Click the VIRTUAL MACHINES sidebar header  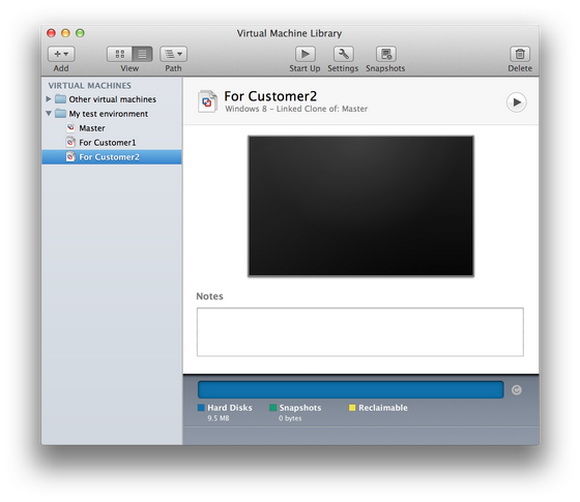pos(90,85)
